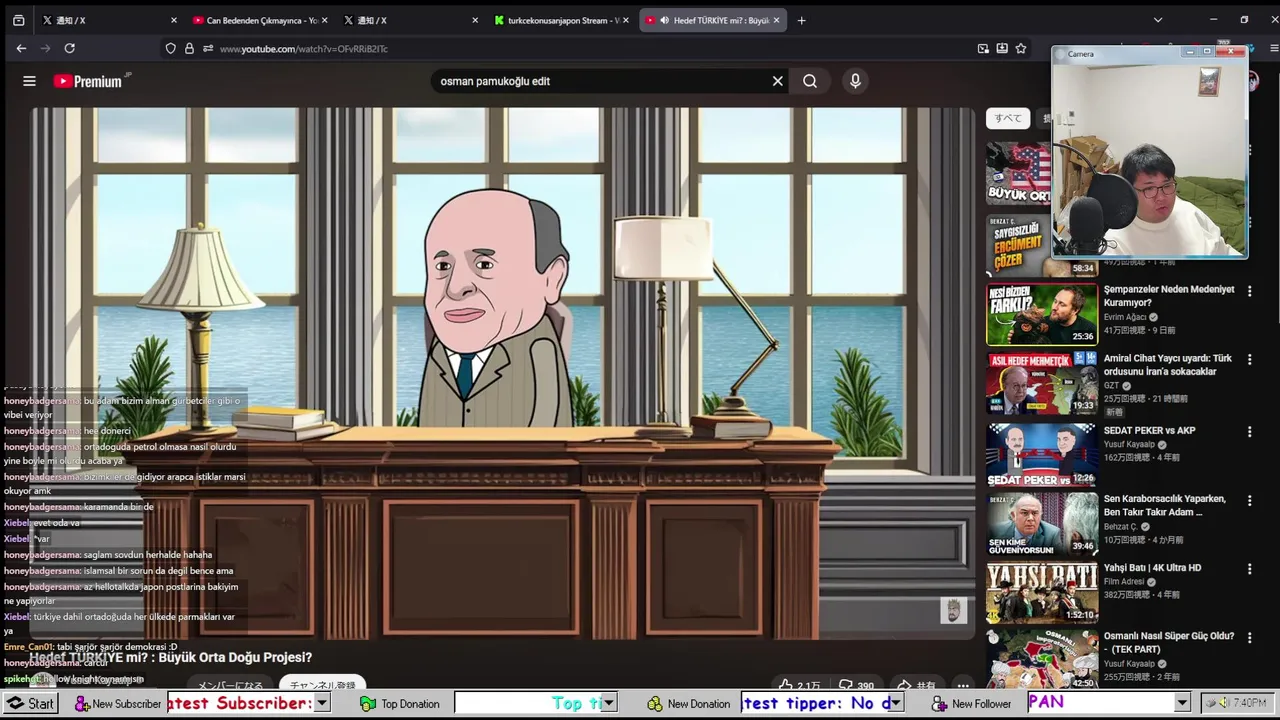
Task: Select the Hedef TÜRKİYE mi tab
Action: 712,20
